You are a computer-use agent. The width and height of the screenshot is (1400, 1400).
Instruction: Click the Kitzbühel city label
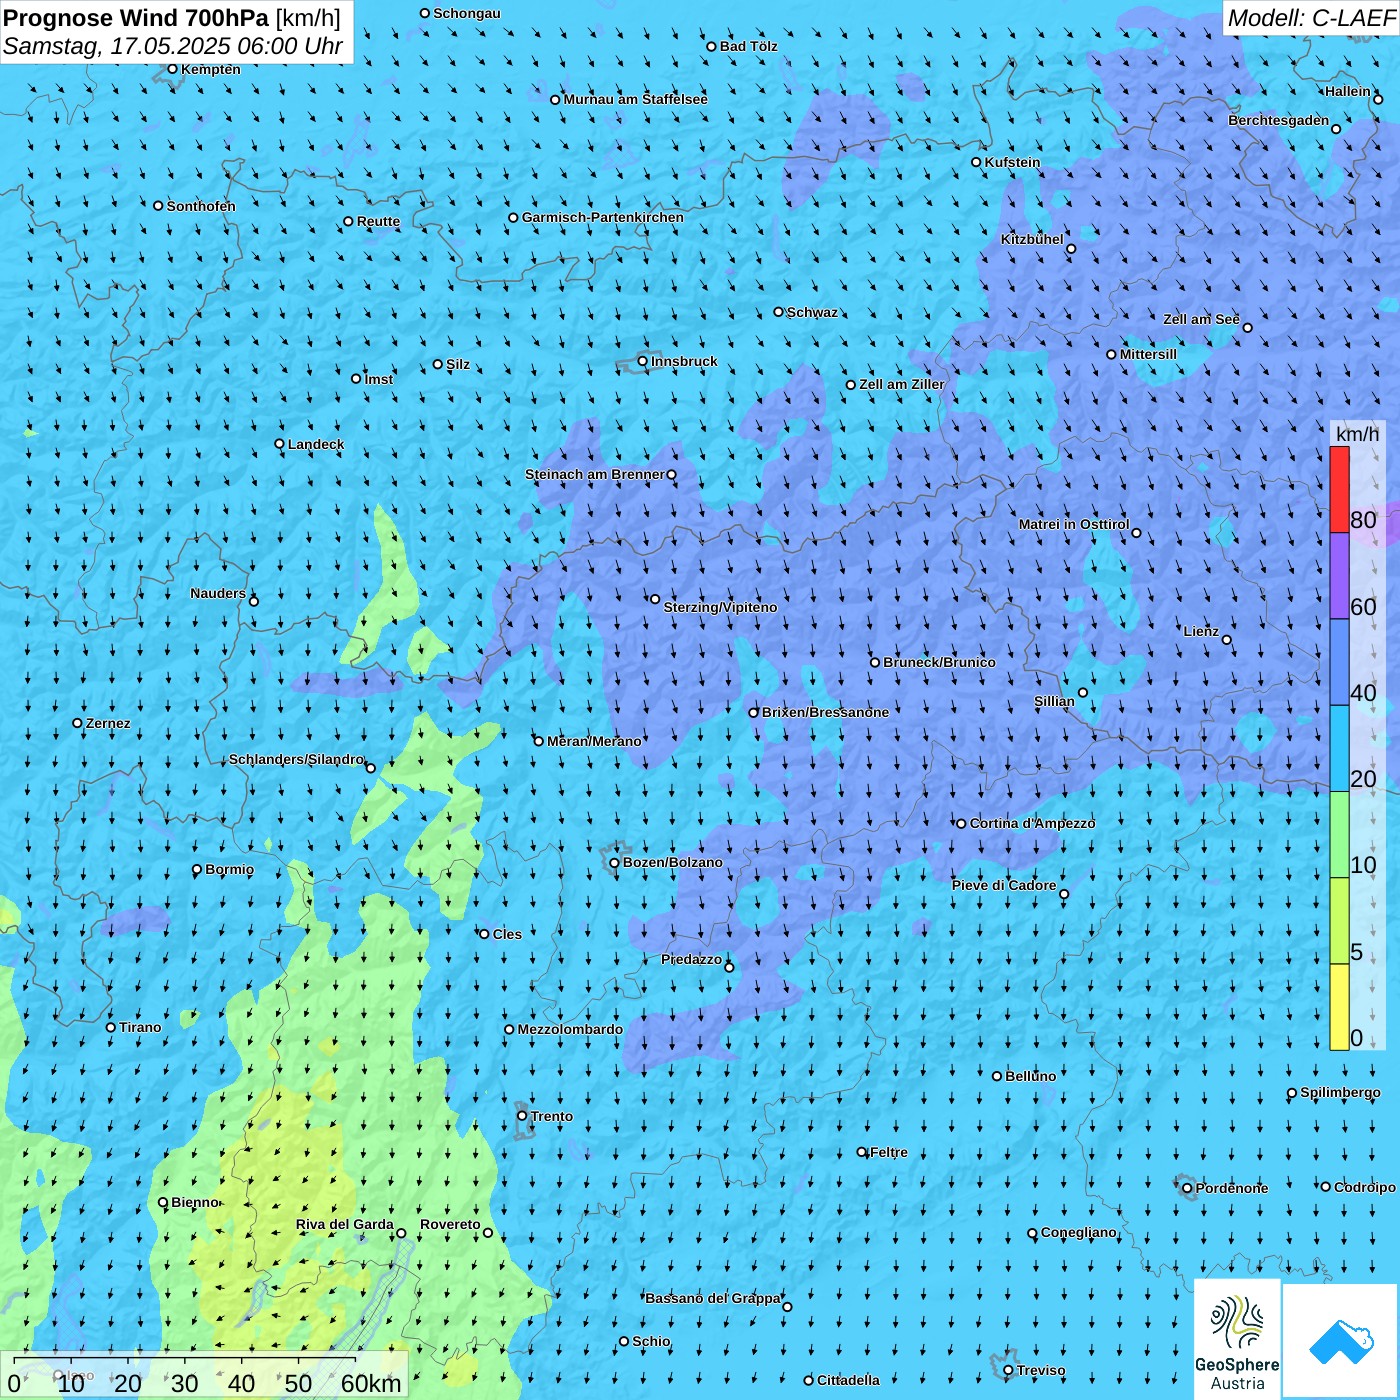[1032, 239]
